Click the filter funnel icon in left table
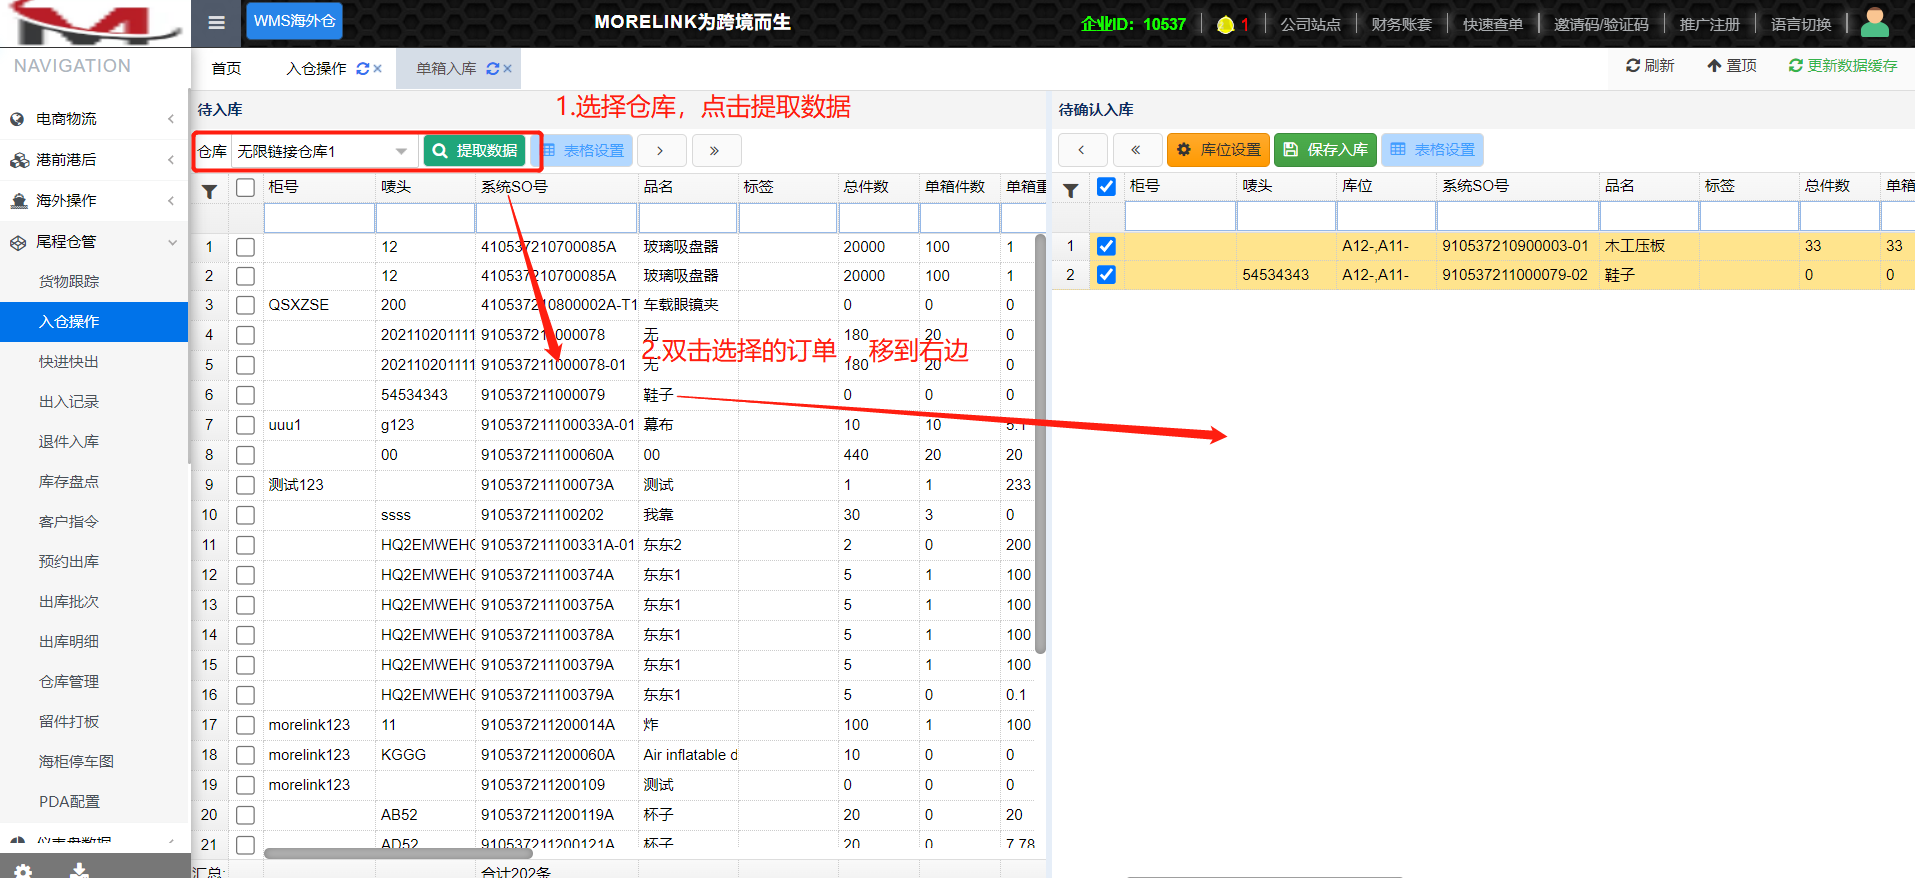 [209, 191]
